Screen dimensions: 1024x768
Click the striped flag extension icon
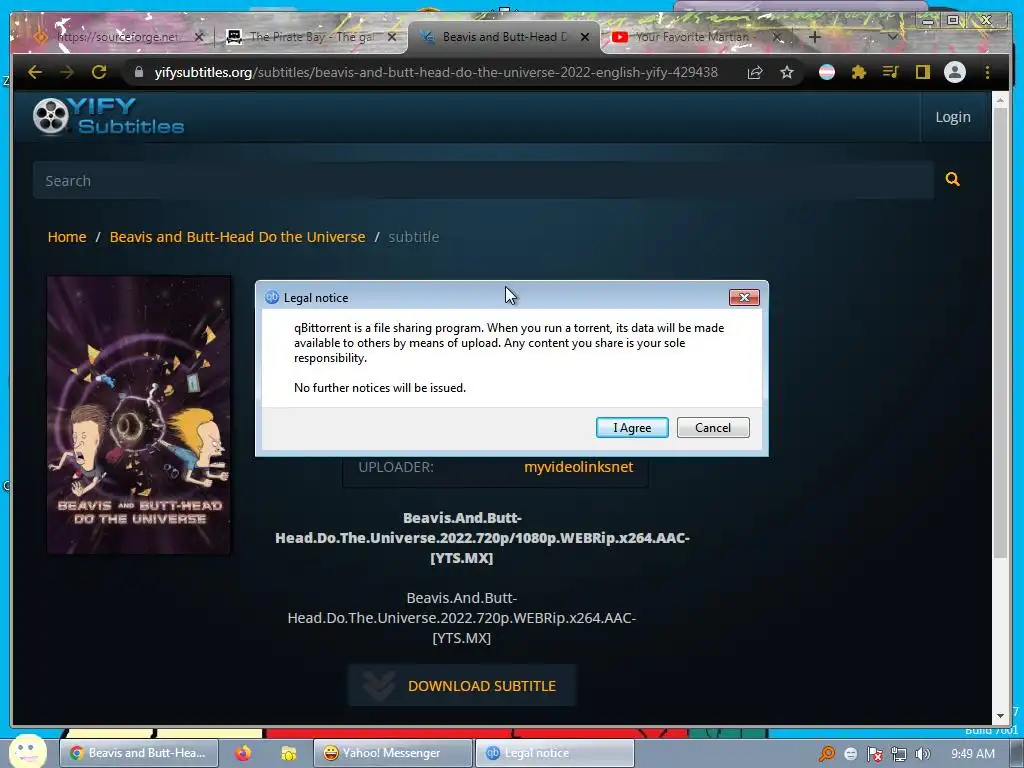pos(827,72)
